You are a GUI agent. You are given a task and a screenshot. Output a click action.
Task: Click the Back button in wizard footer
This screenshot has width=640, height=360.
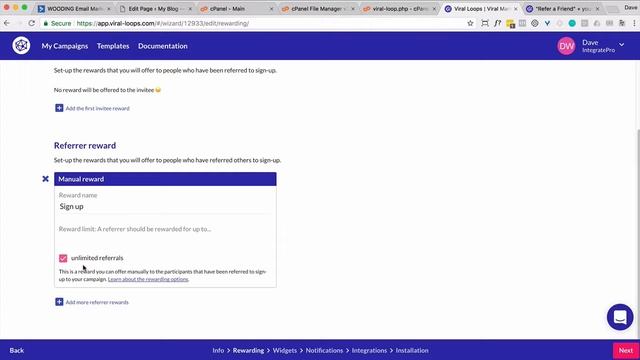click(17, 350)
